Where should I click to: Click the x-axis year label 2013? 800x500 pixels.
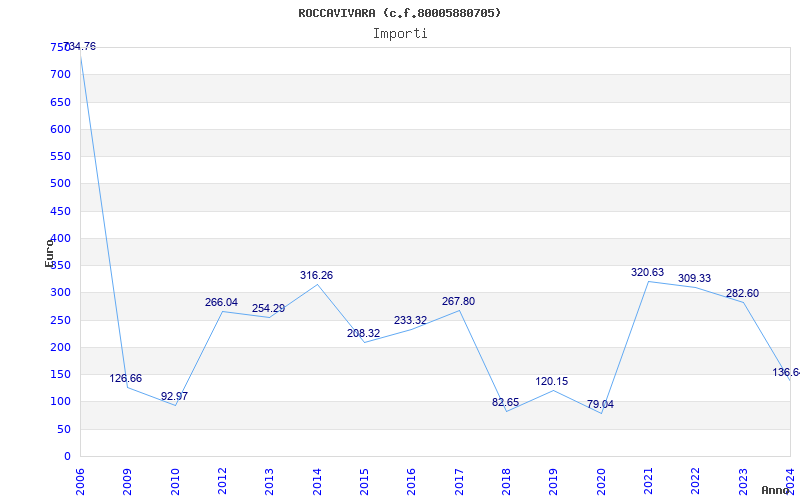[269, 481]
